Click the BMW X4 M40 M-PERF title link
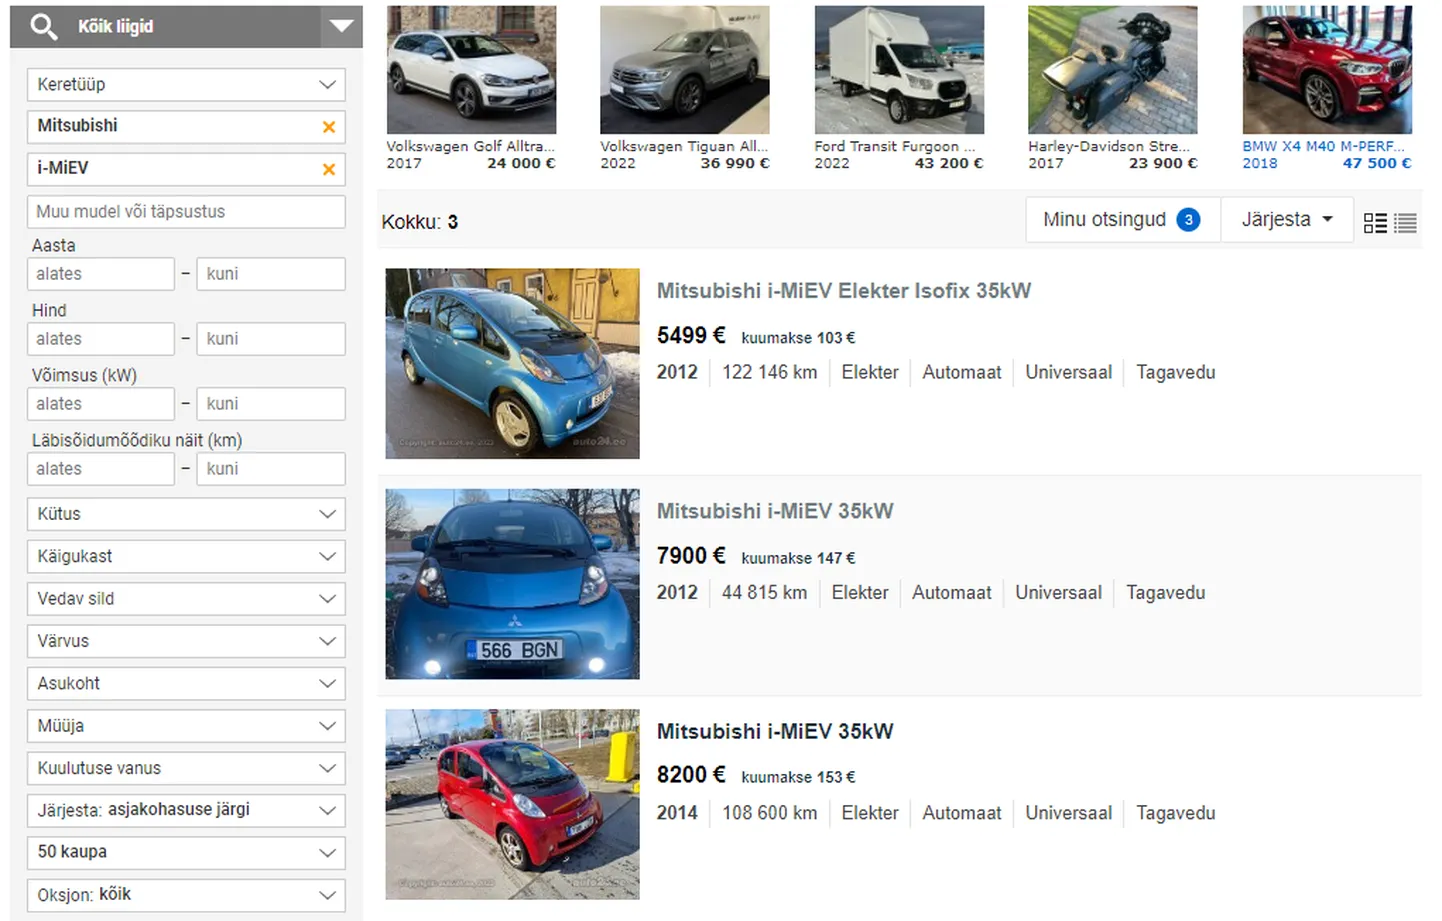The image size is (1442, 921). 1324,146
